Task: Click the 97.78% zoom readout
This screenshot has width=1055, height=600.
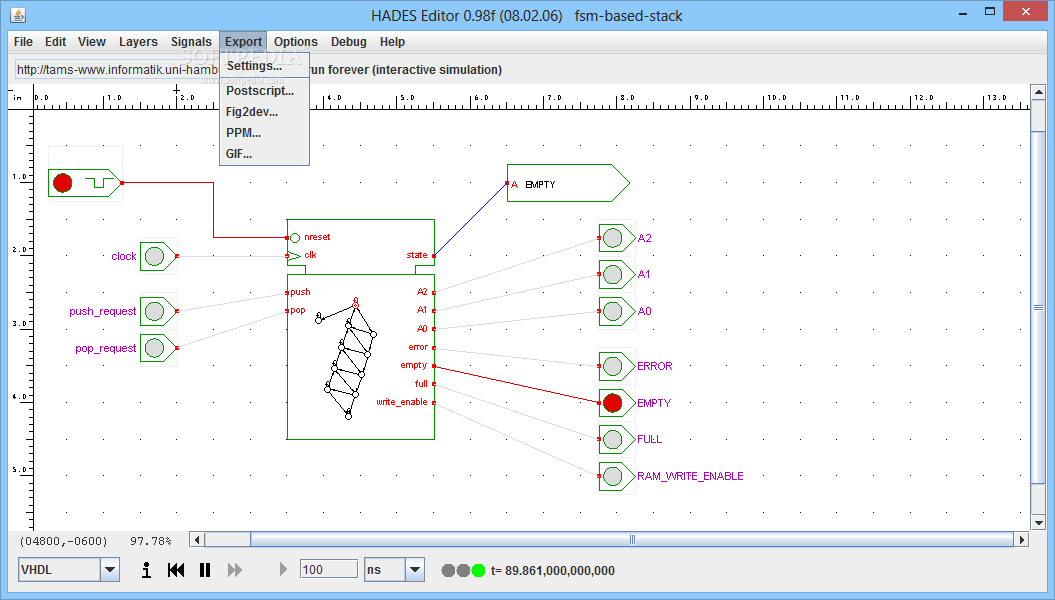Action: (151, 541)
